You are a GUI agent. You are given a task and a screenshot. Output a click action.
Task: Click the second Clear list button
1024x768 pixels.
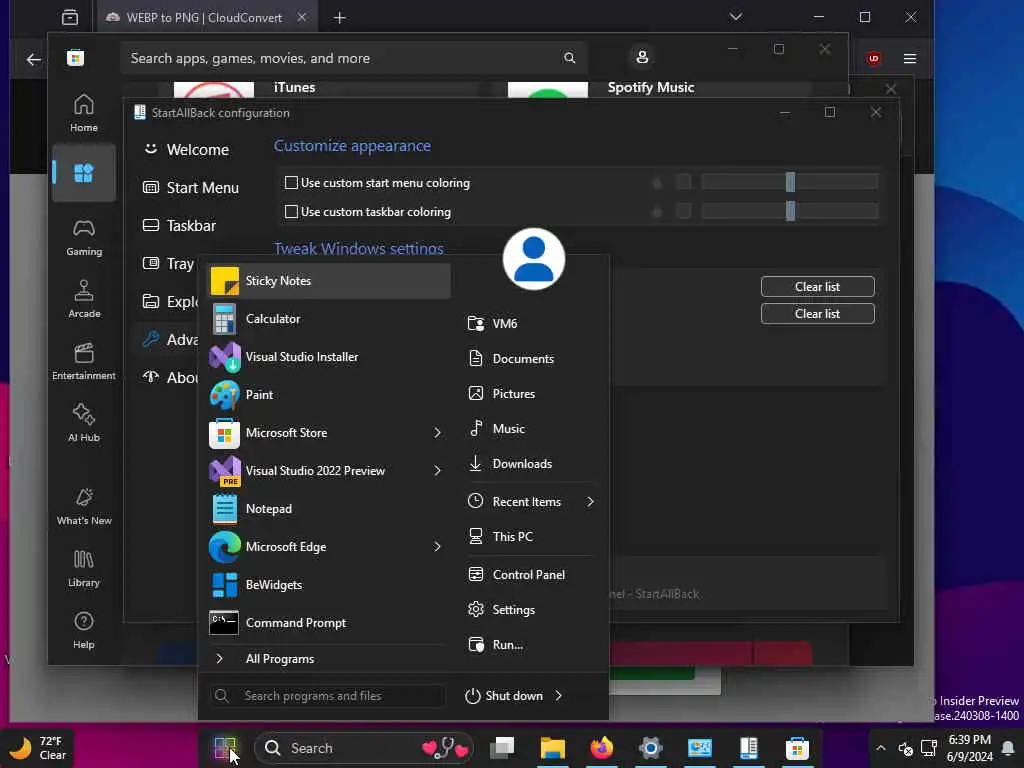(x=818, y=313)
